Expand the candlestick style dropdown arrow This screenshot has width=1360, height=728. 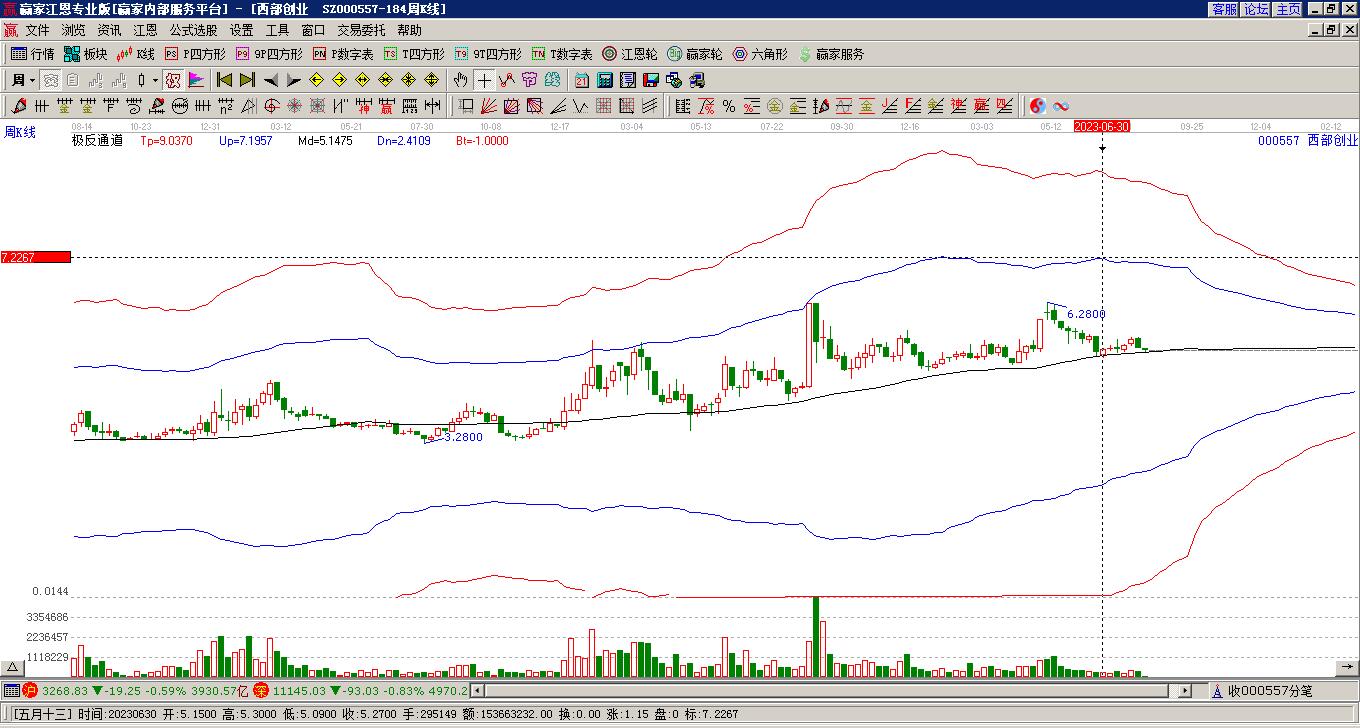pyautogui.click(x=155, y=80)
